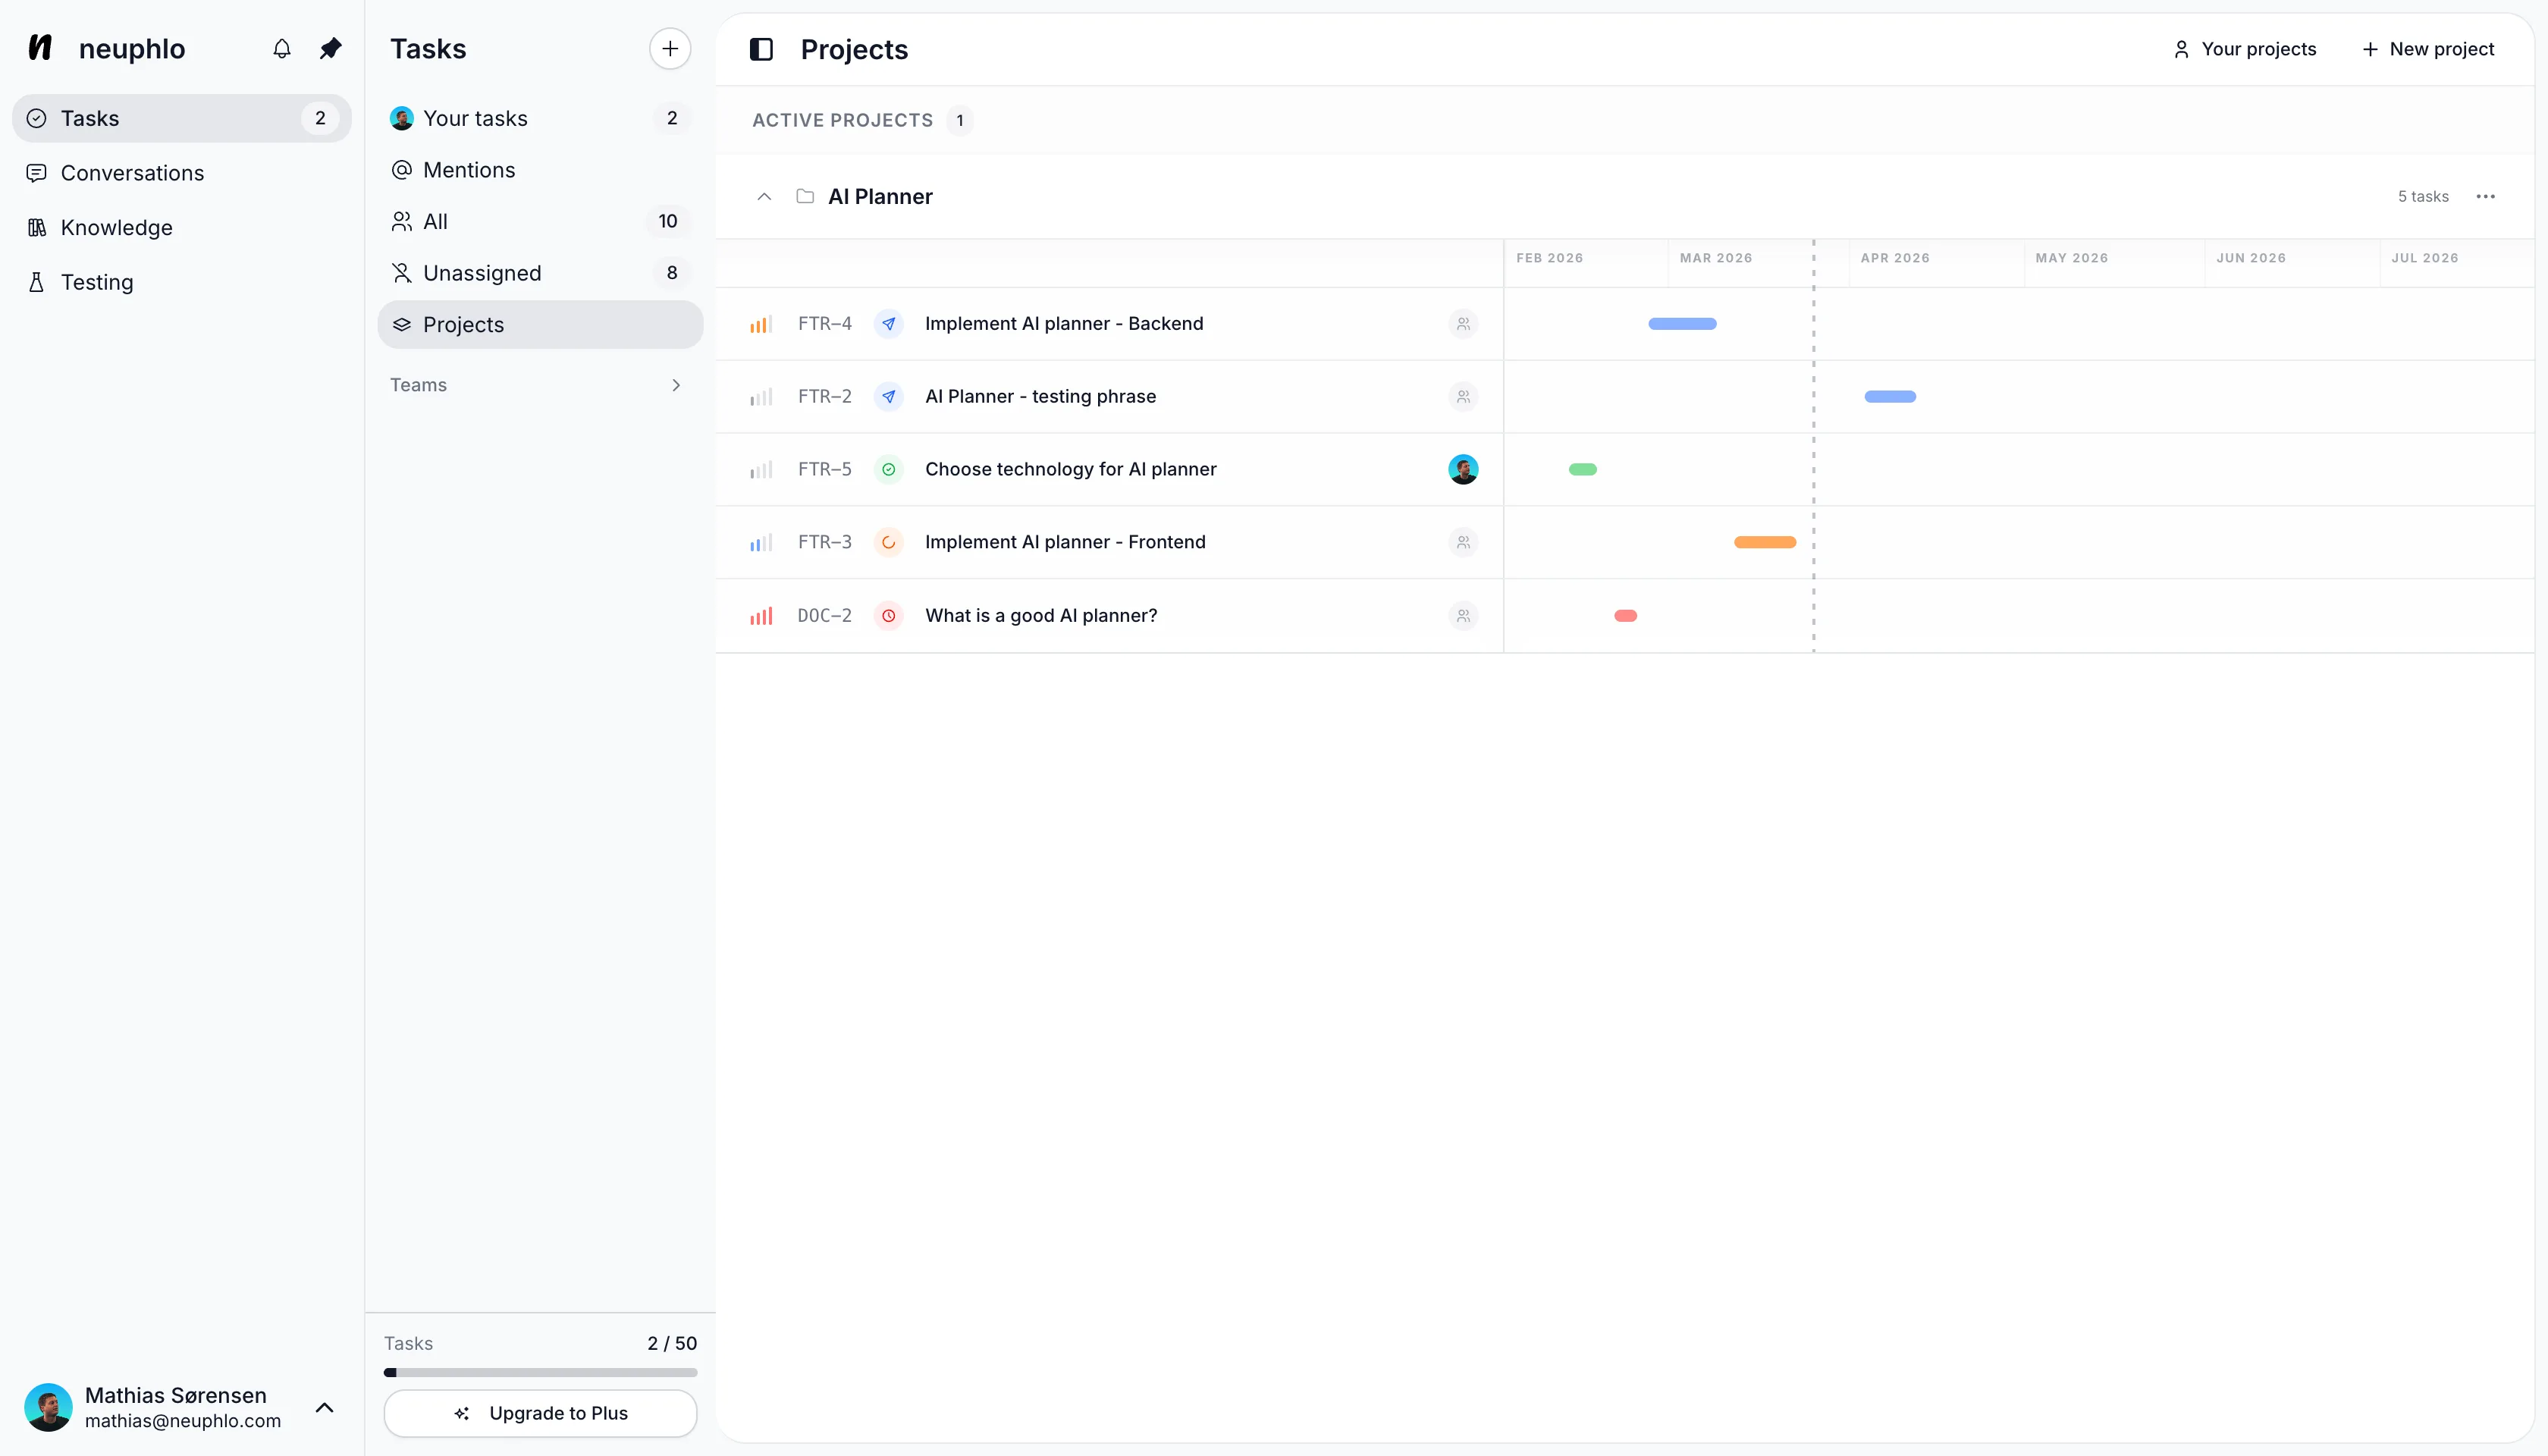This screenshot has height=1456, width=2548.
Task: Click the status icon on Choose technology for AI planner
Action: [888, 469]
